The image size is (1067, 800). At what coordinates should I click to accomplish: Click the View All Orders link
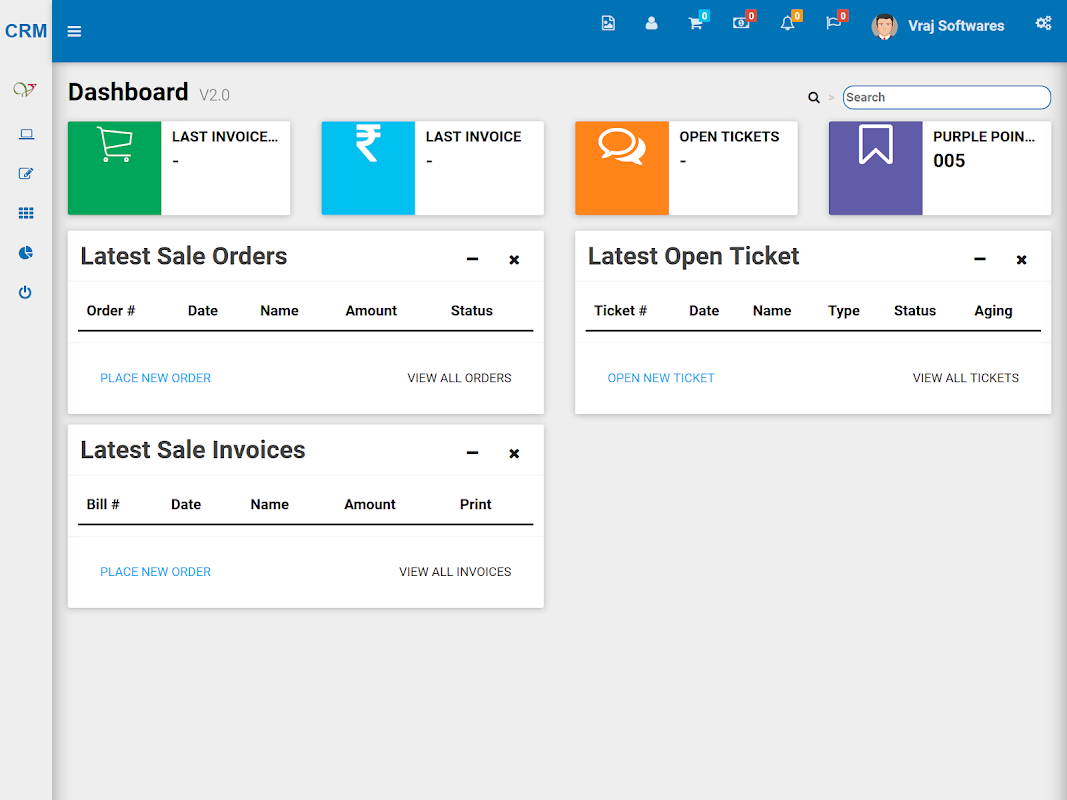459,378
